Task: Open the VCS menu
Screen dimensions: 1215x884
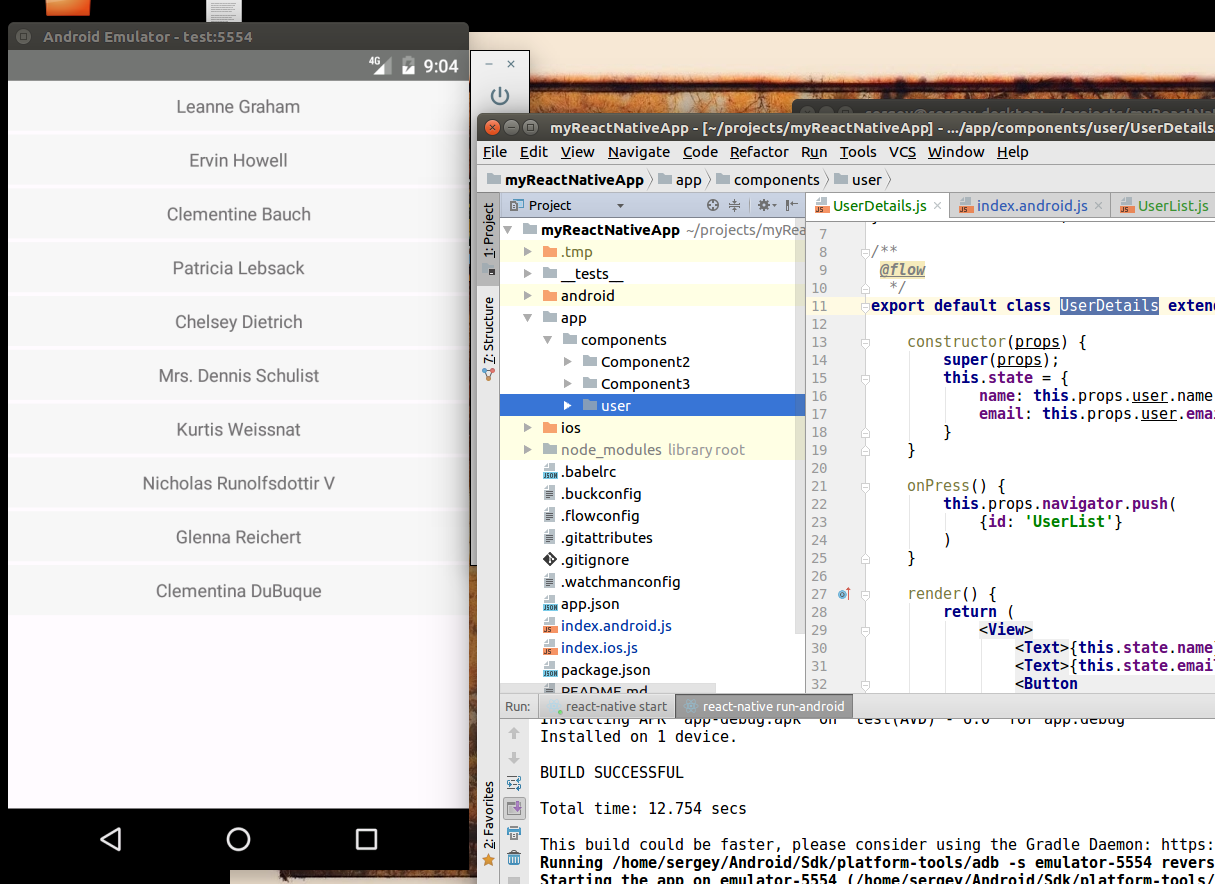Action: click(902, 152)
